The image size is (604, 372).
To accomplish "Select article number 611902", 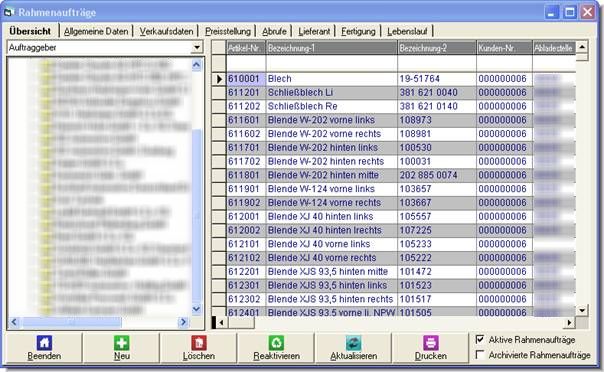I will 246,203.
